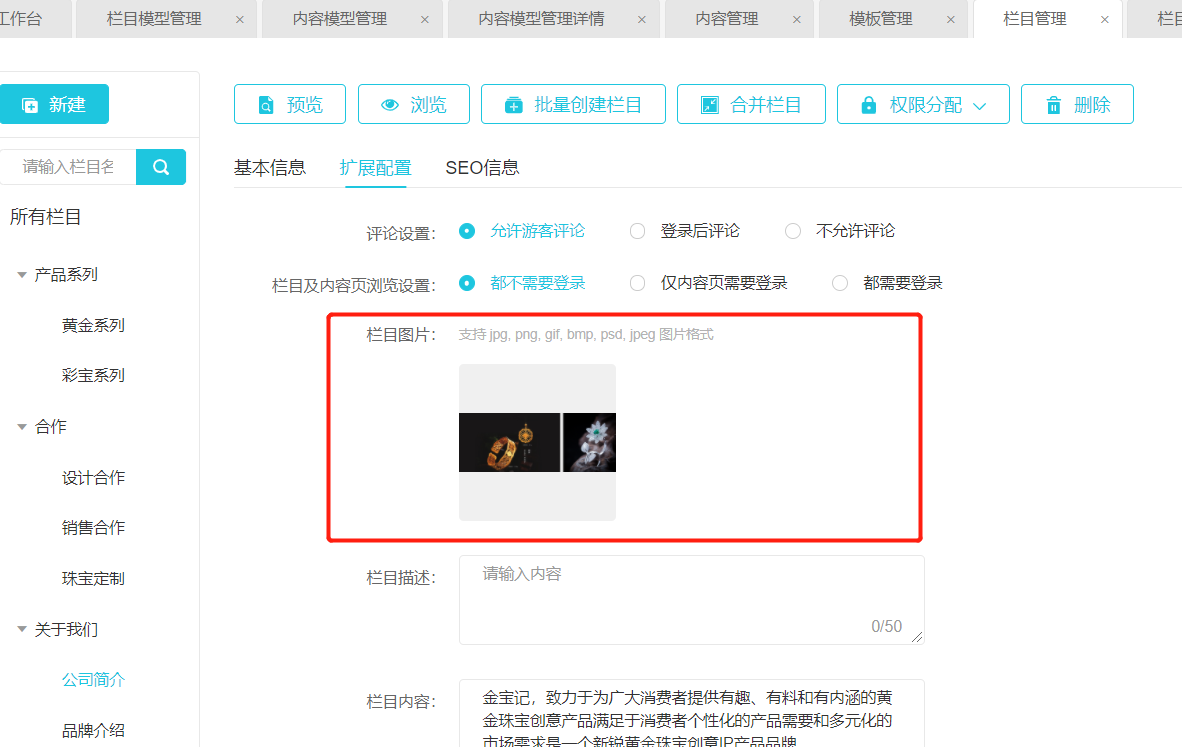
Task: Open the 权限分配 dropdown
Action: (923, 104)
